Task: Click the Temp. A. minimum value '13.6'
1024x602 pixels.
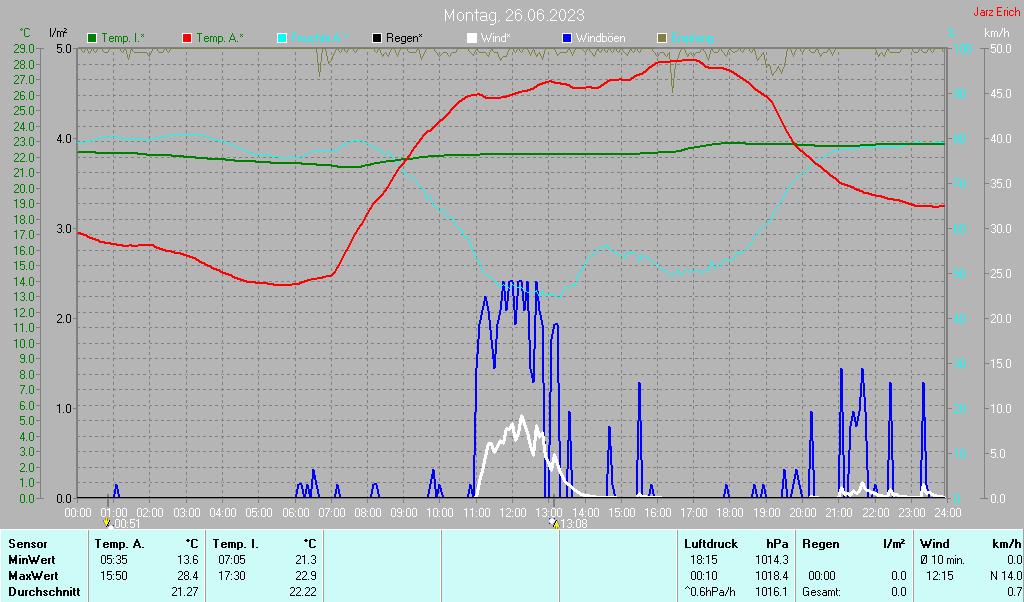Action: (x=188, y=560)
